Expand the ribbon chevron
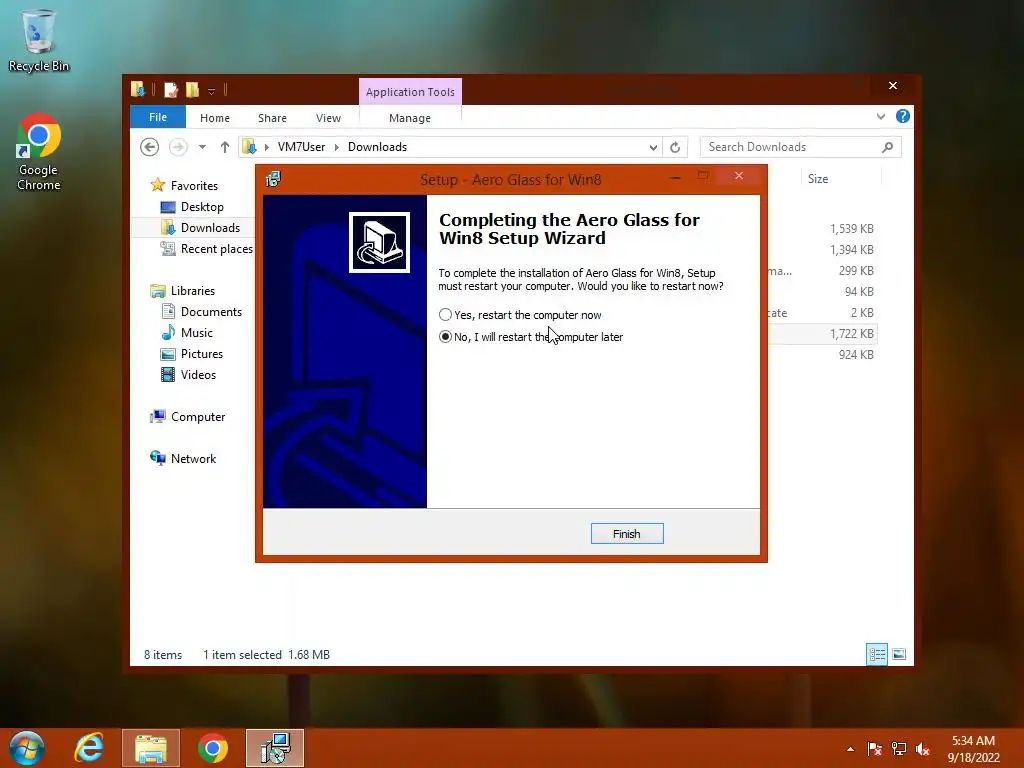The height and width of the screenshot is (768, 1024). (x=881, y=116)
